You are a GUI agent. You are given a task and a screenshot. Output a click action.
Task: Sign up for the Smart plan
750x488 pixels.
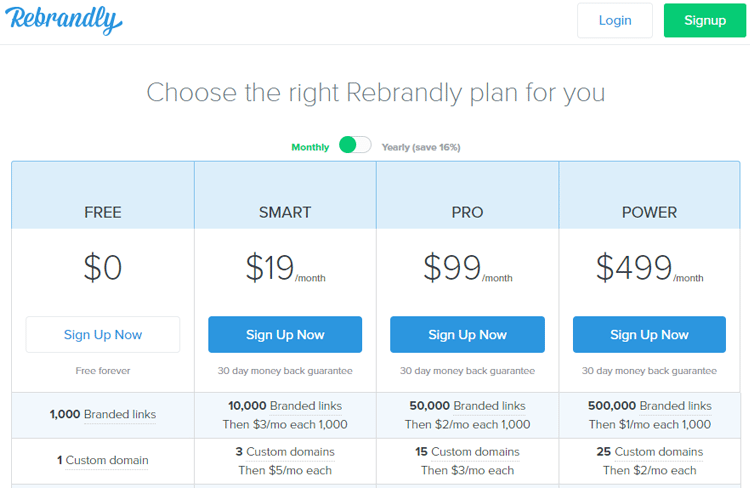click(285, 334)
